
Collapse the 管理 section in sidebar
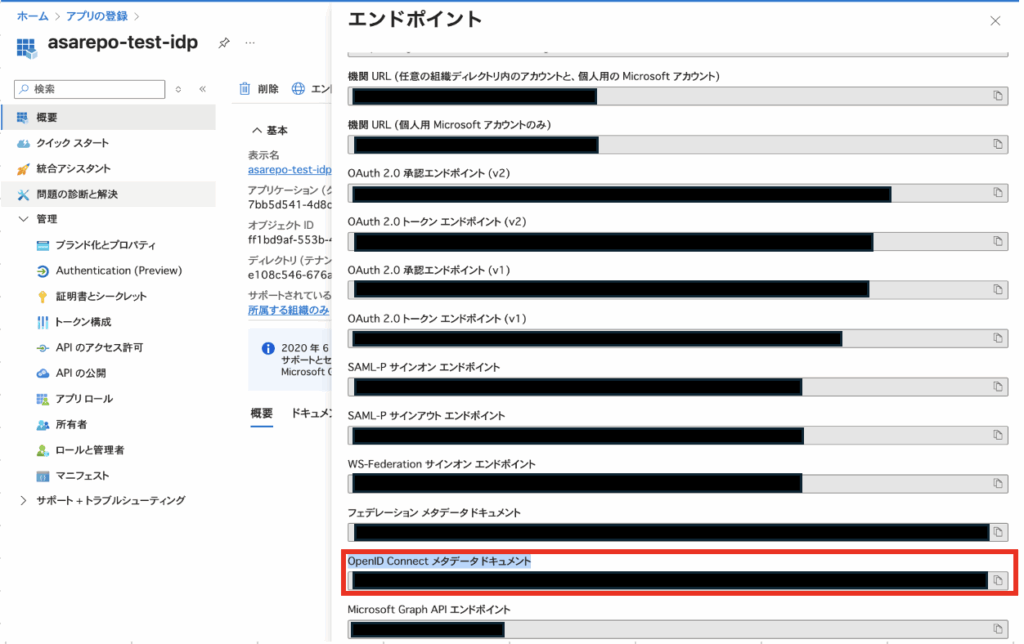click(x=24, y=219)
